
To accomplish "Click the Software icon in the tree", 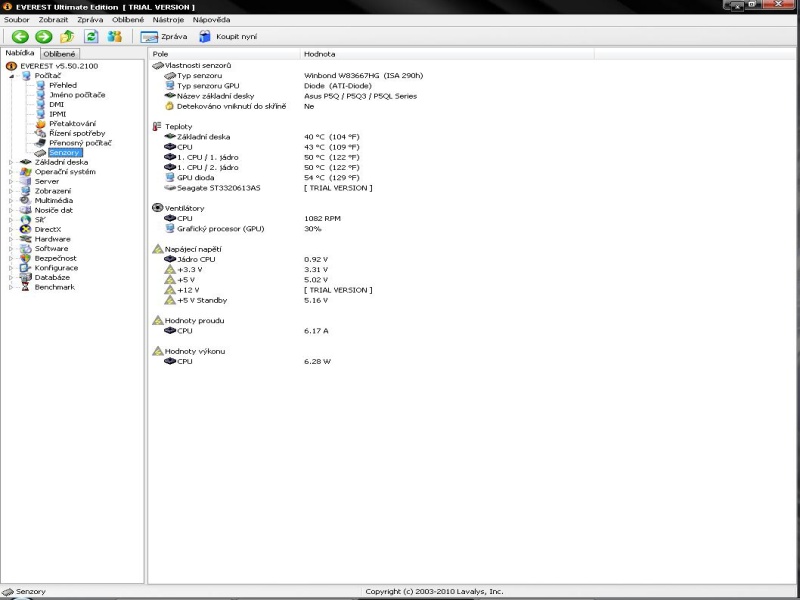I will pos(26,248).
